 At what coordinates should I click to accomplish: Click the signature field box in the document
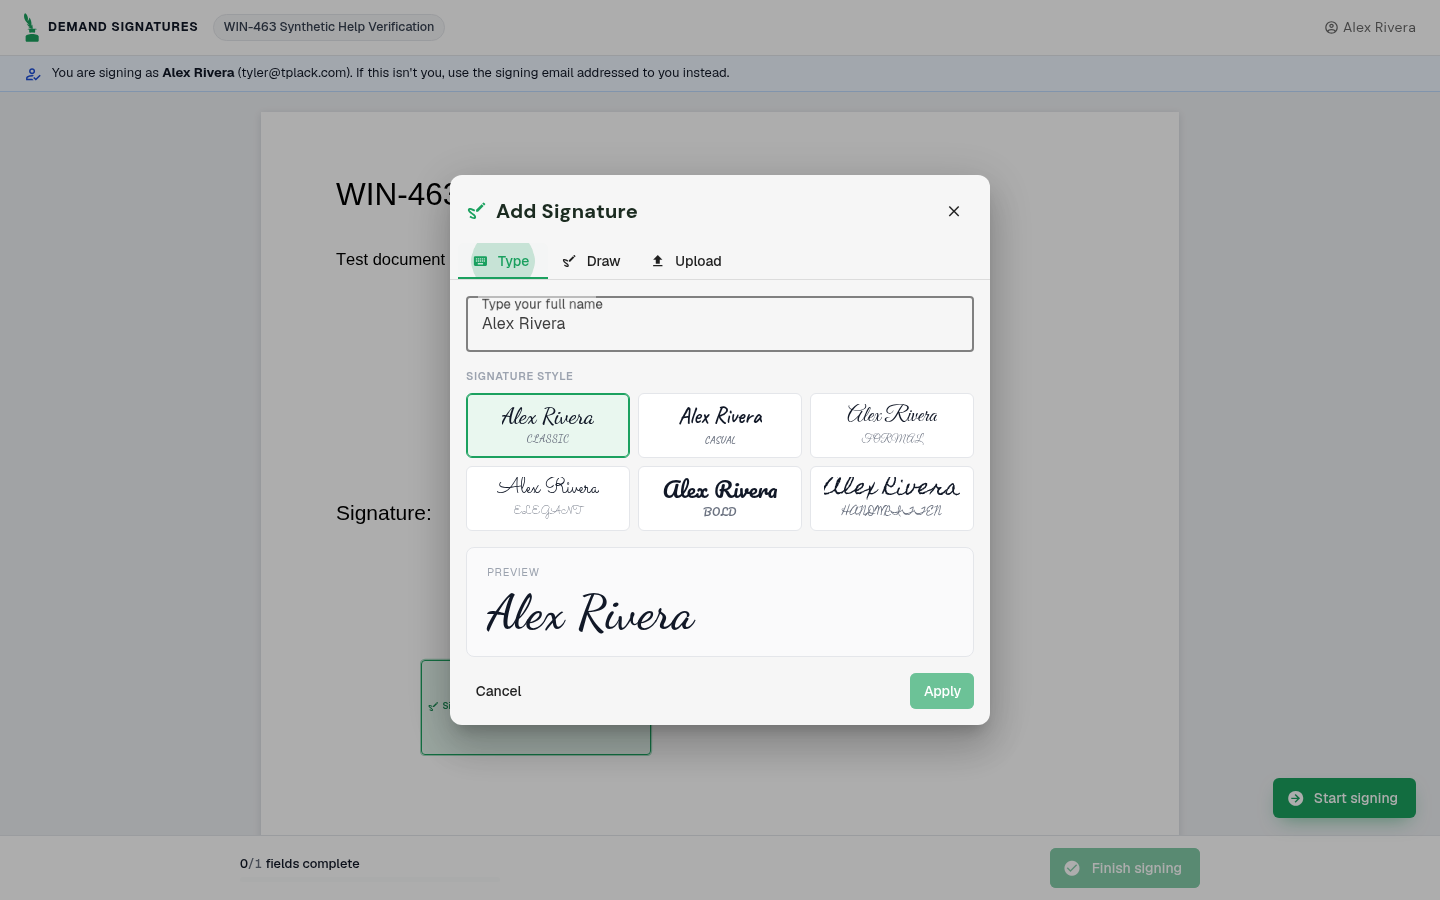click(536, 707)
